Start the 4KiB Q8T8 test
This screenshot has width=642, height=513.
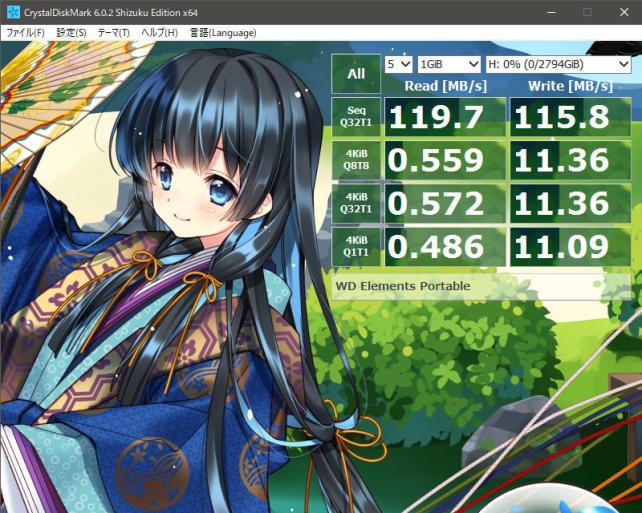(x=356, y=160)
